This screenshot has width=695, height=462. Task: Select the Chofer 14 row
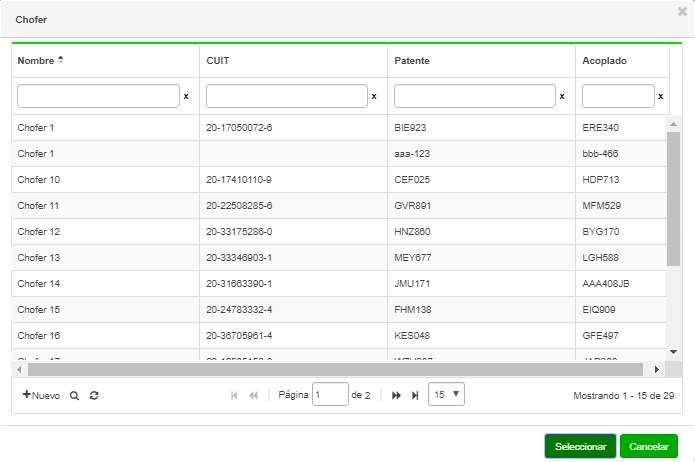click(339, 284)
